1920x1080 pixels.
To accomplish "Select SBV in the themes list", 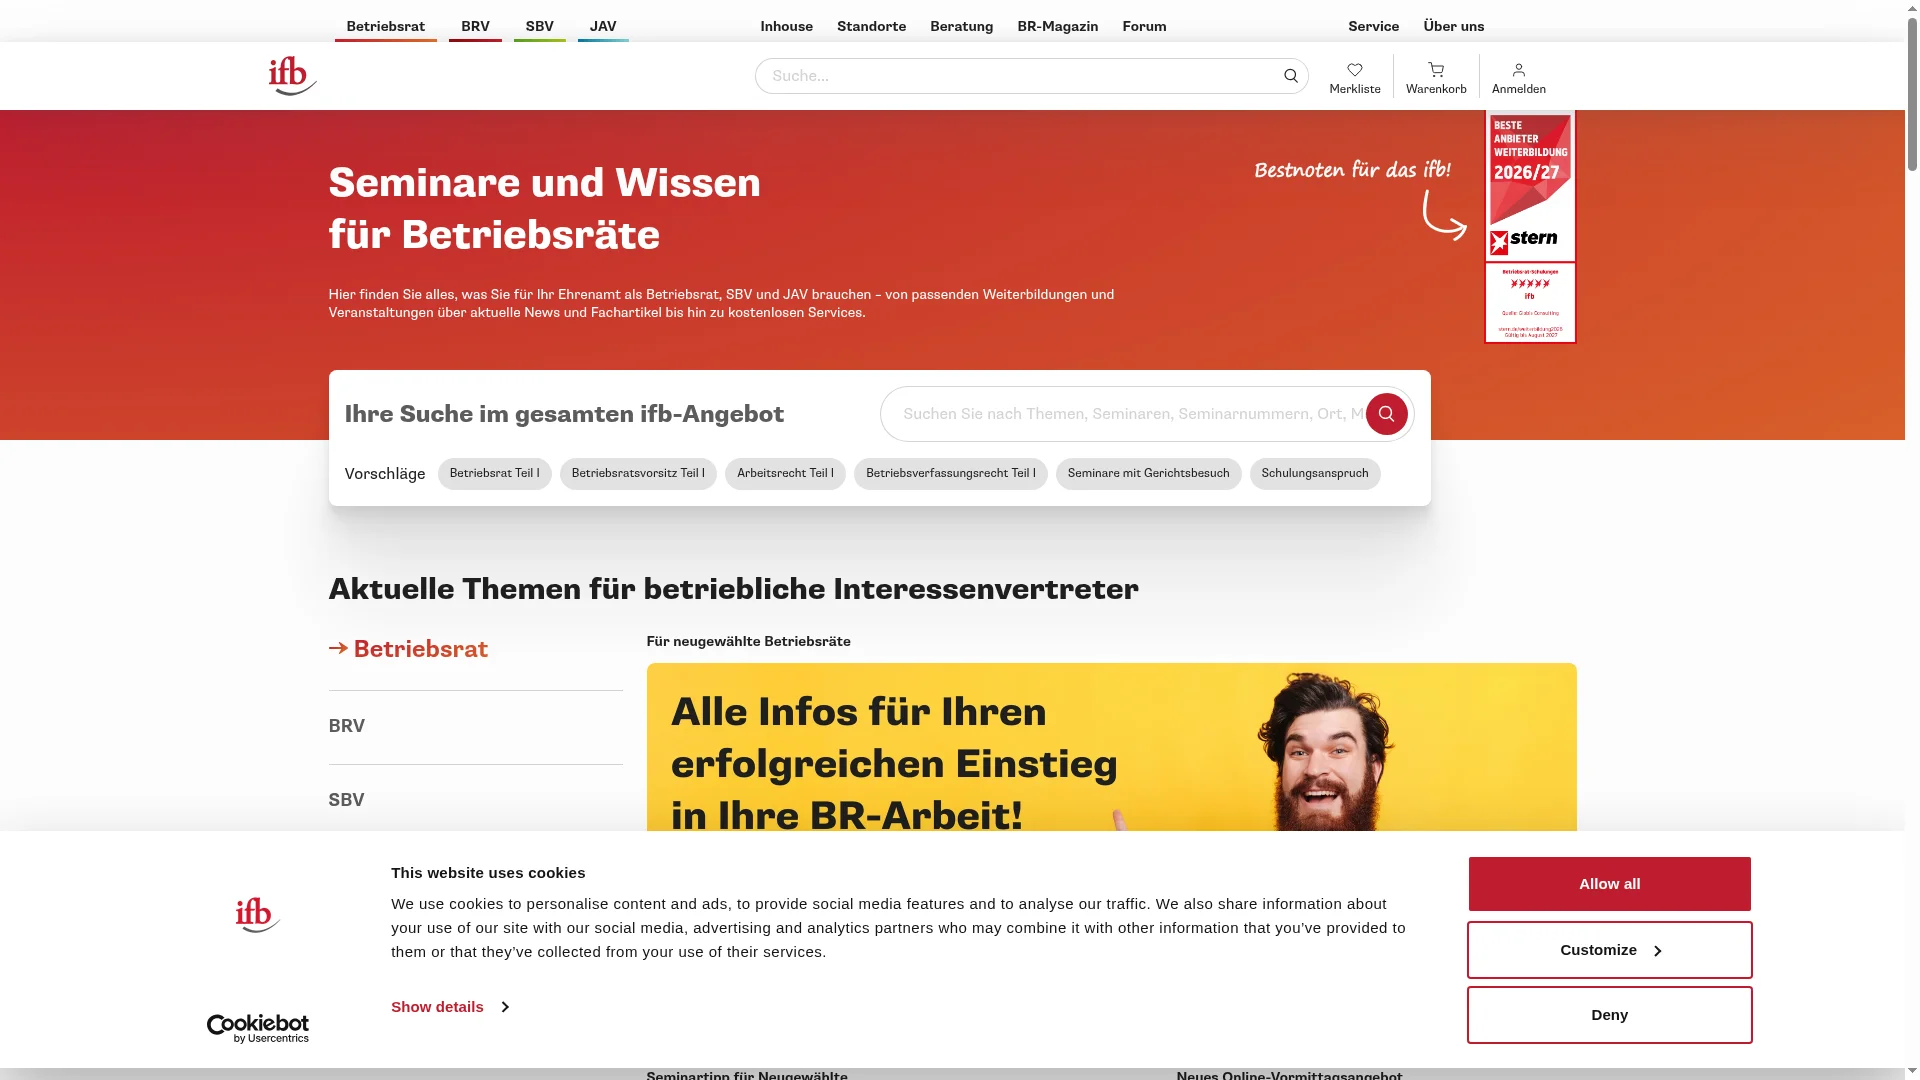I will [347, 801].
